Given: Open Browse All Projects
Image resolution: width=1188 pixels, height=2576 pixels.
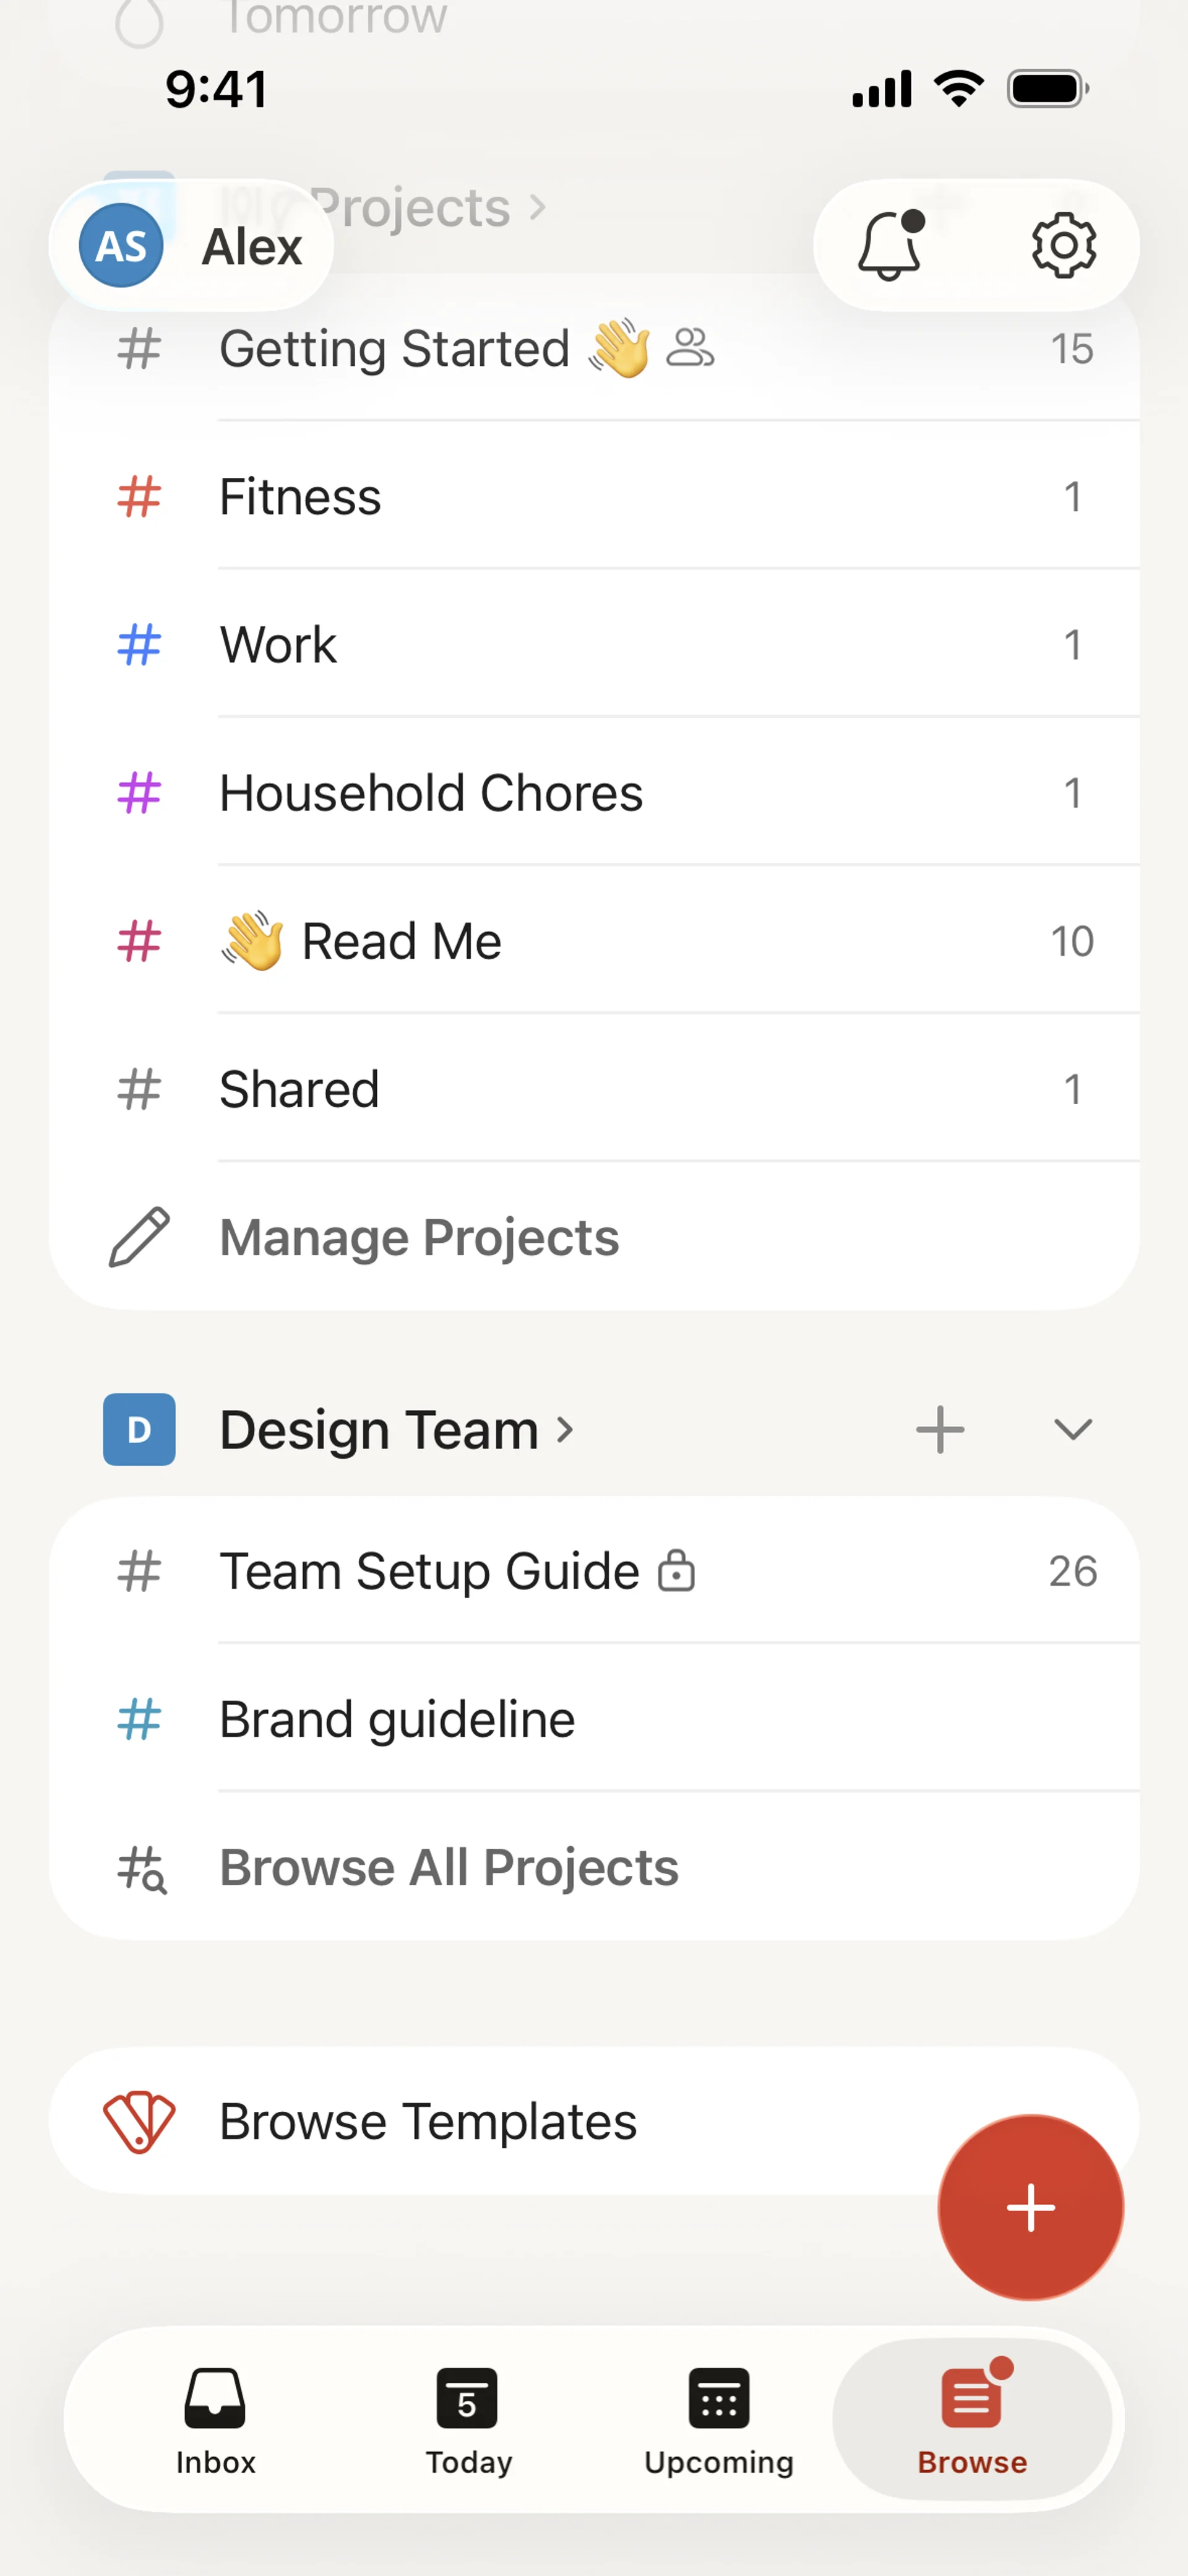Looking at the screenshot, I should click(448, 1867).
